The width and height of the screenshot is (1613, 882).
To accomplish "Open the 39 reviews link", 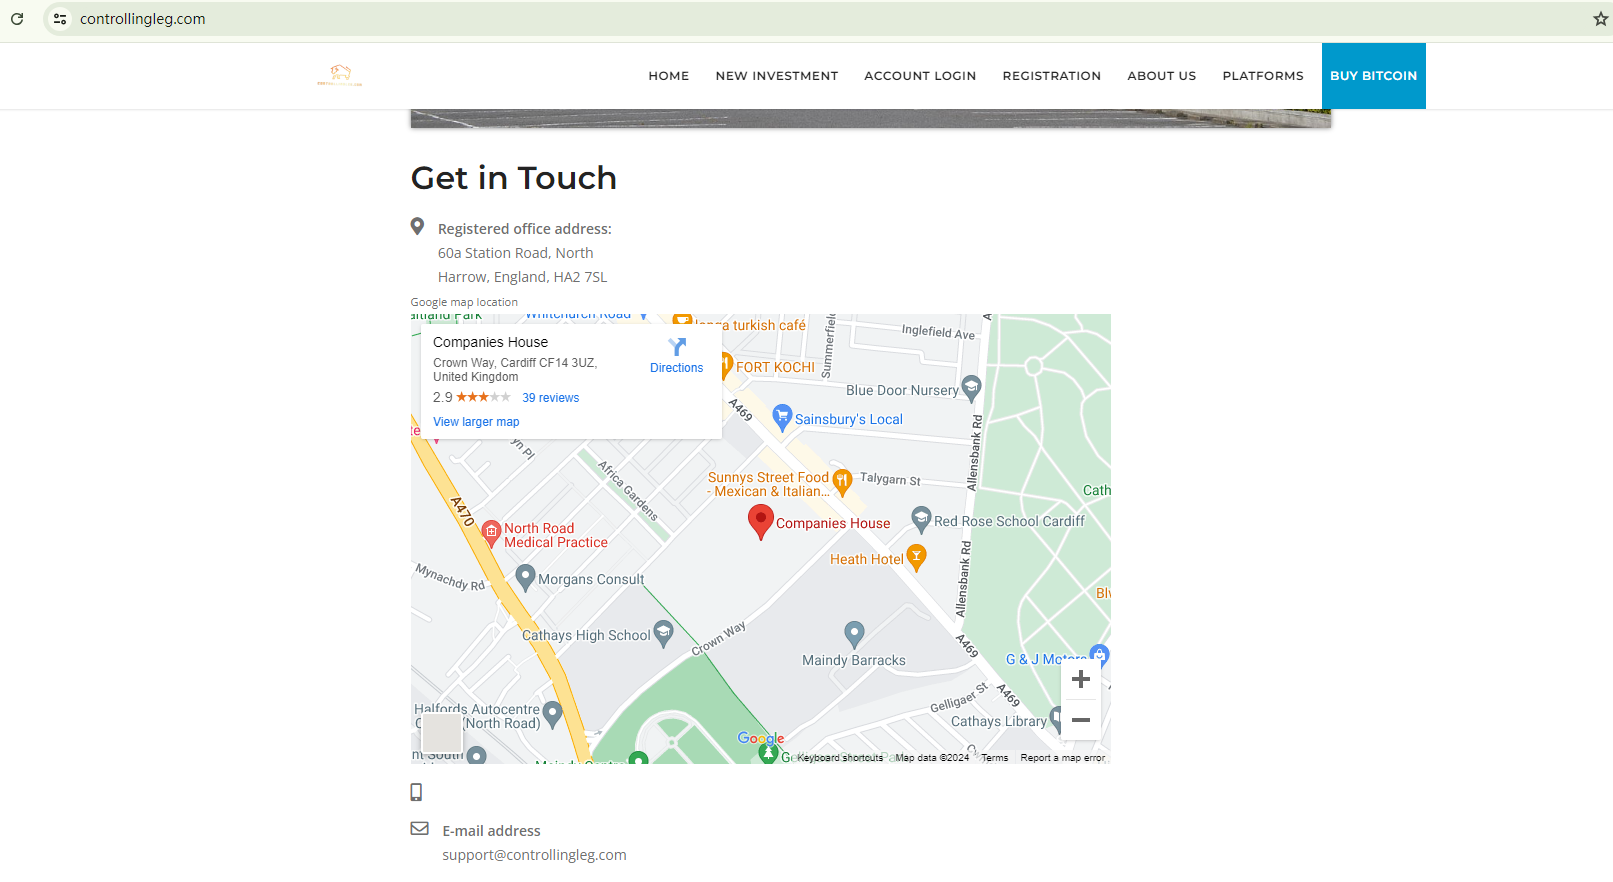I will tap(550, 398).
